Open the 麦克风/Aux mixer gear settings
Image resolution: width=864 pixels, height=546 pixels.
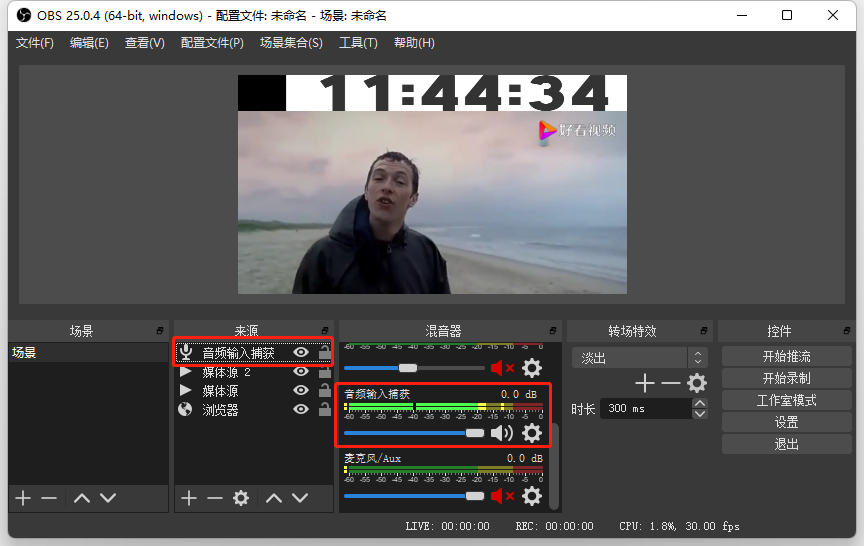tap(532, 496)
